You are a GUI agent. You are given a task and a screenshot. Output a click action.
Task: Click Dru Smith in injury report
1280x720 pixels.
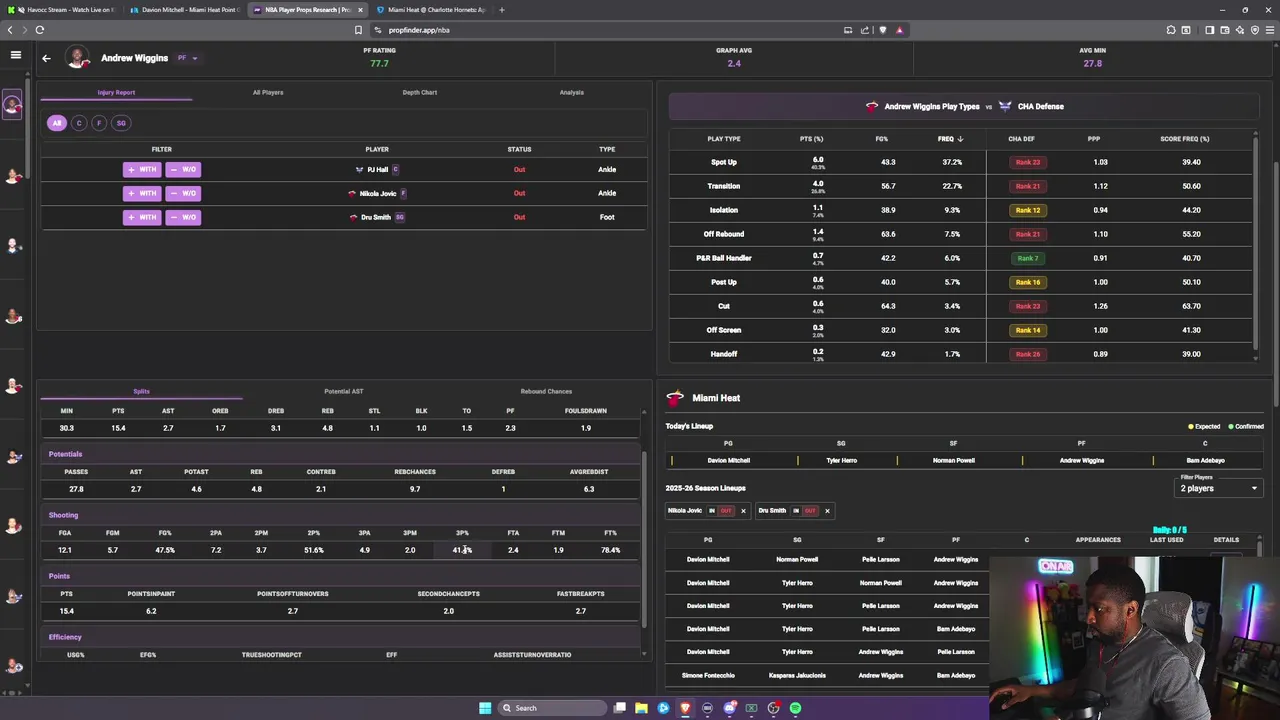click(x=376, y=217)
